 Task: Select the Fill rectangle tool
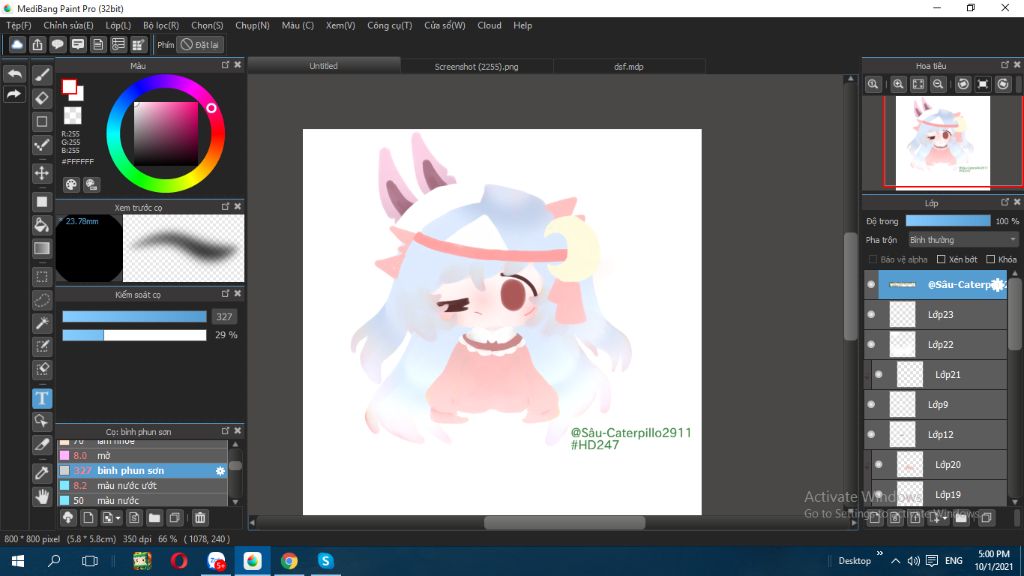click(42, 202)
